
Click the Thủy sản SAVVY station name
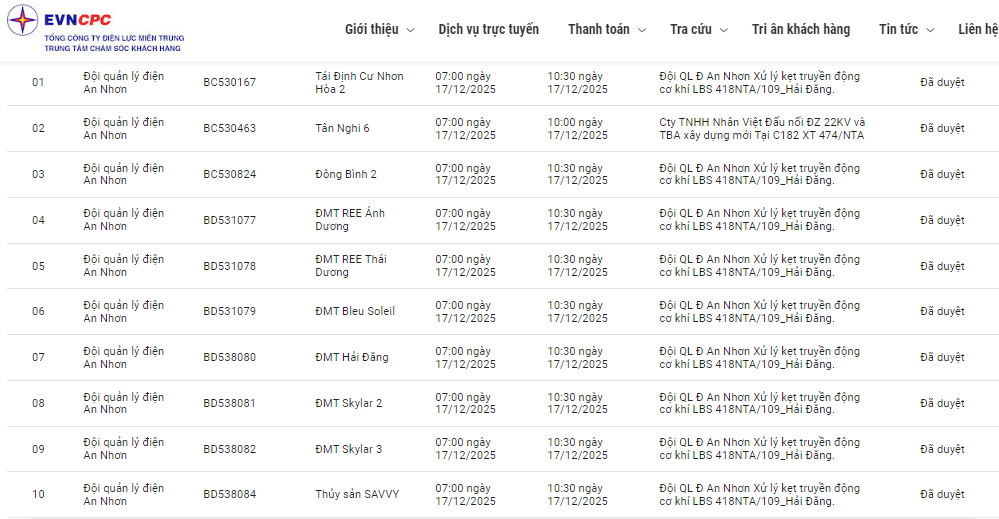[357, 494]
